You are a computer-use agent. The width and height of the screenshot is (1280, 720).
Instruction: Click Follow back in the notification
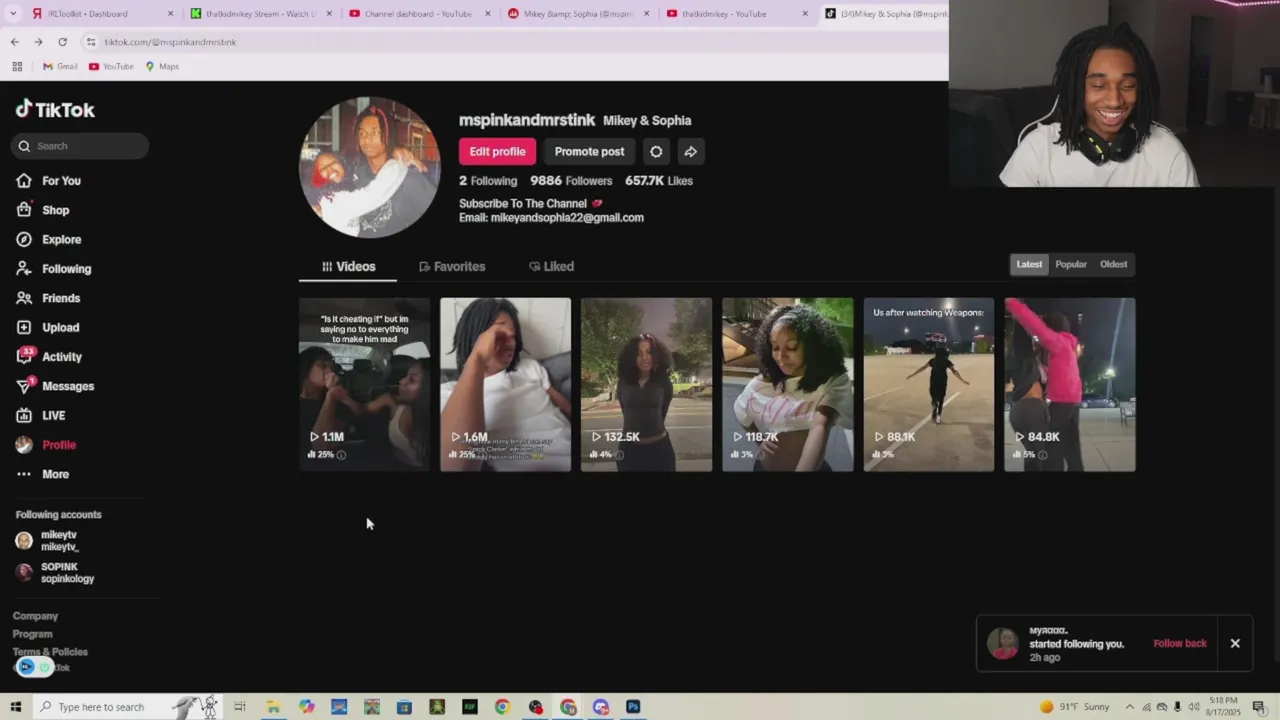(x=1180, y=643)
